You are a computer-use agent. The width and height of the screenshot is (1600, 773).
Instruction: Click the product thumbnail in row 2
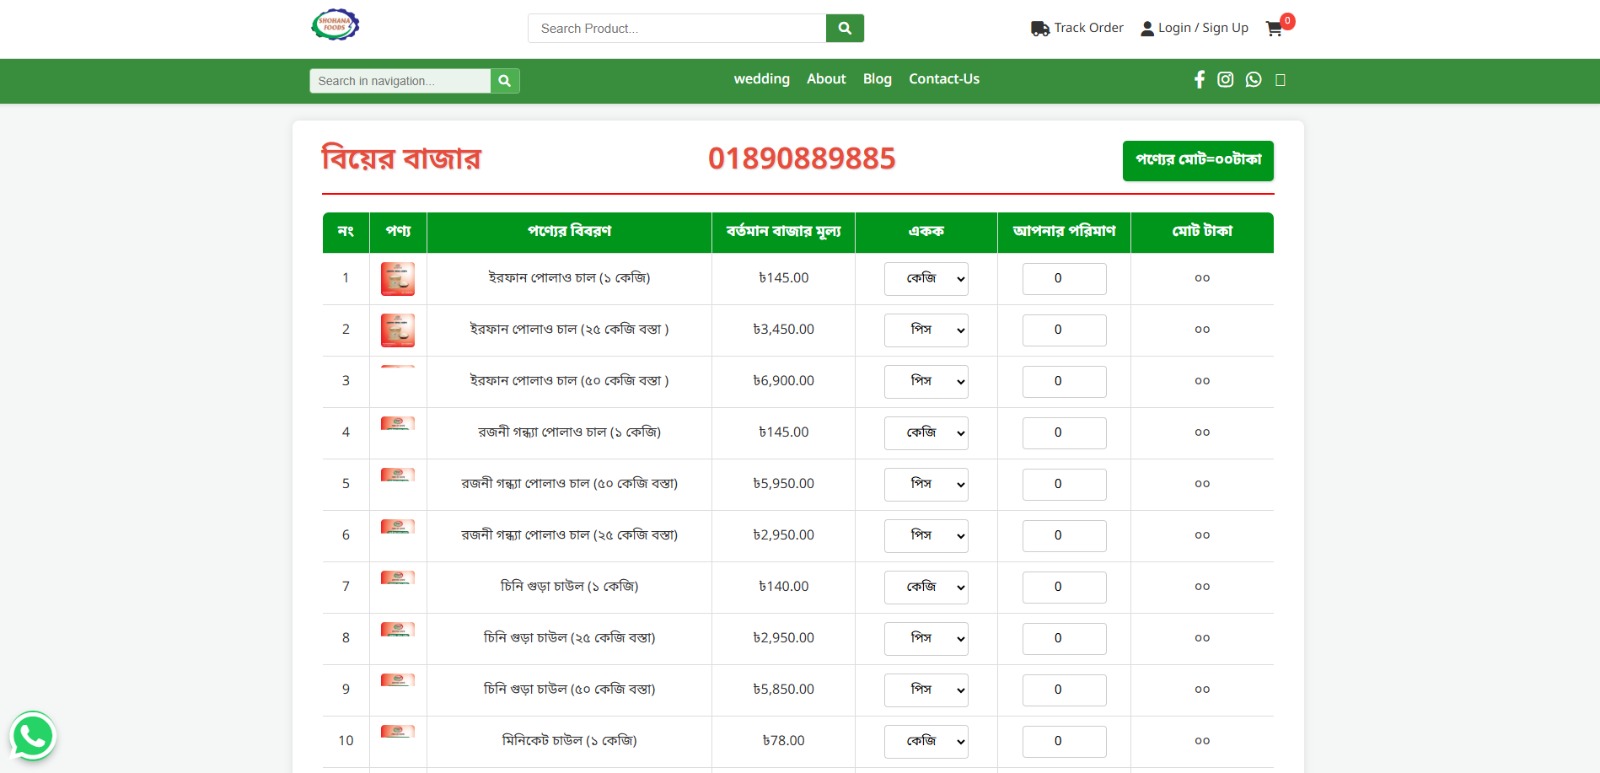[397, 330]
